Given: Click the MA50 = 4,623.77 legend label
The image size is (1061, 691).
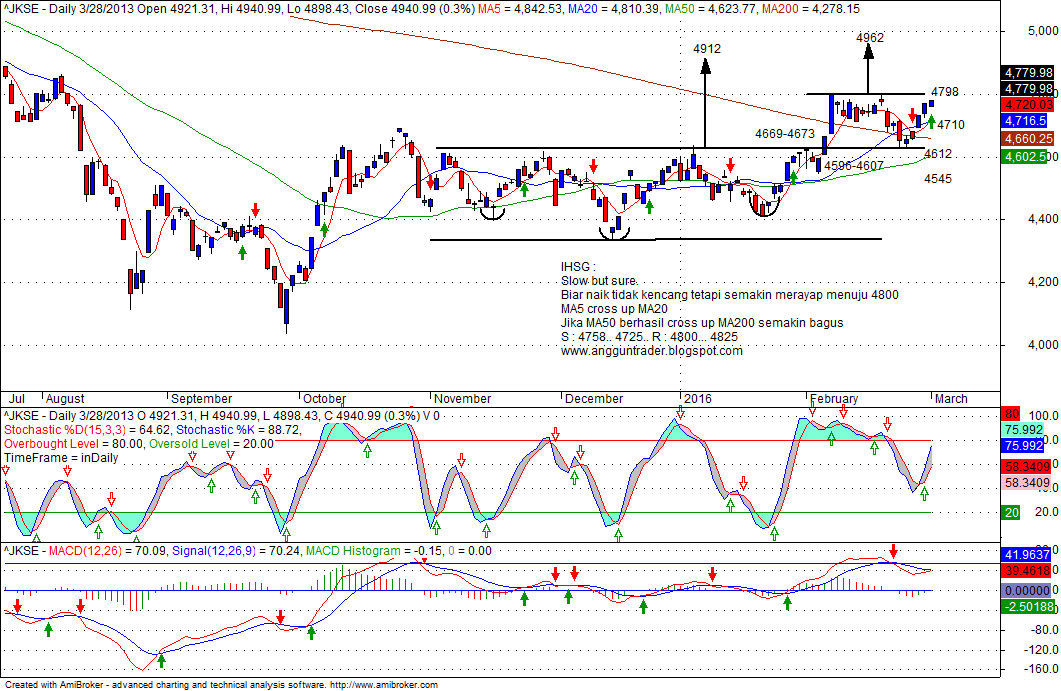Looking at the screenshot, I should [710, 9].
